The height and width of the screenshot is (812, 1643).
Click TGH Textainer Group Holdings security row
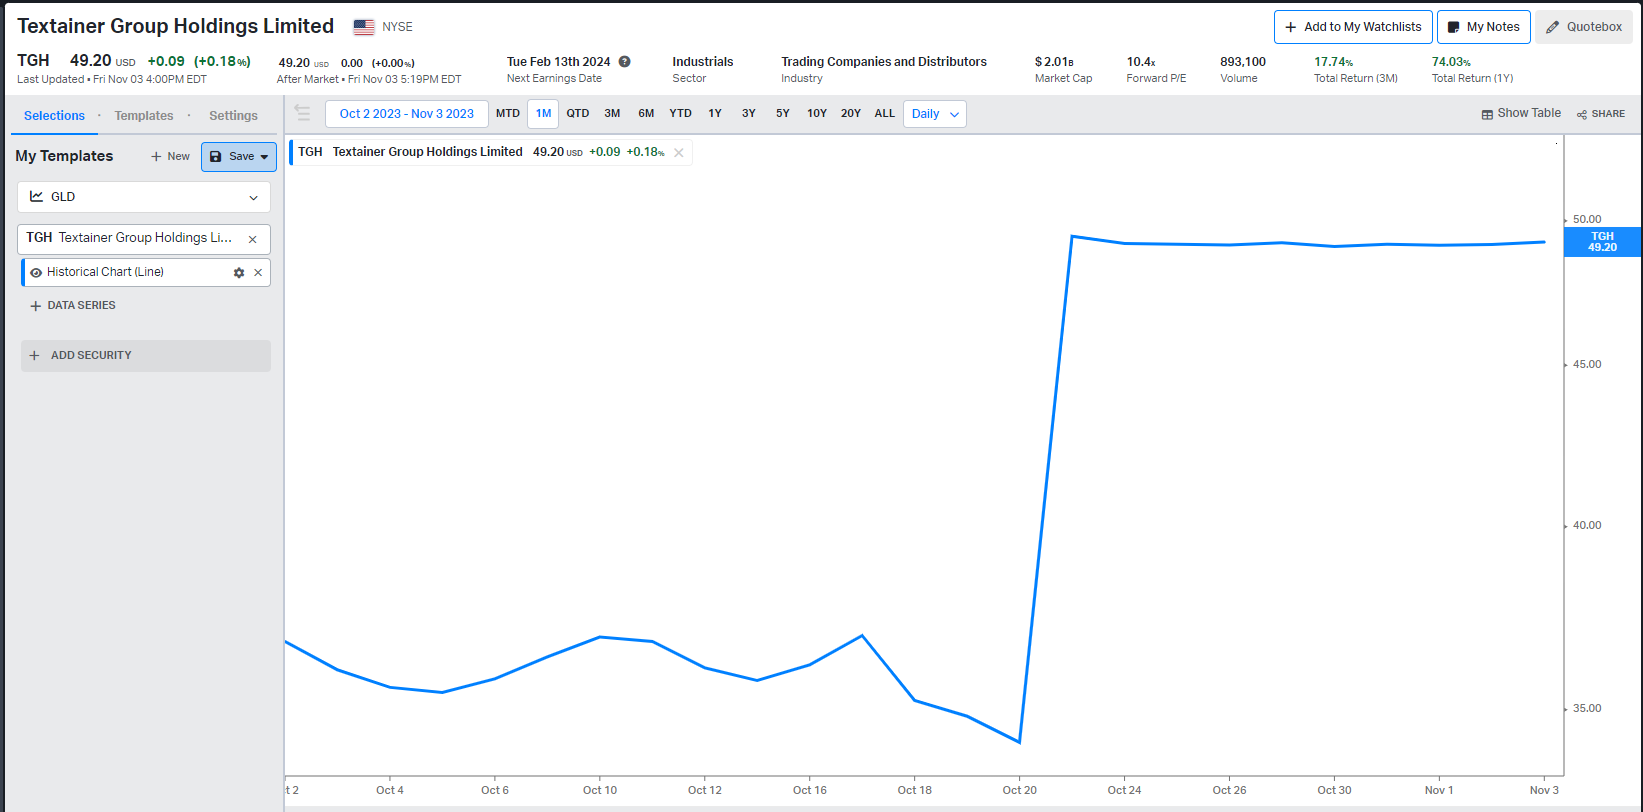tap(144, 239)
